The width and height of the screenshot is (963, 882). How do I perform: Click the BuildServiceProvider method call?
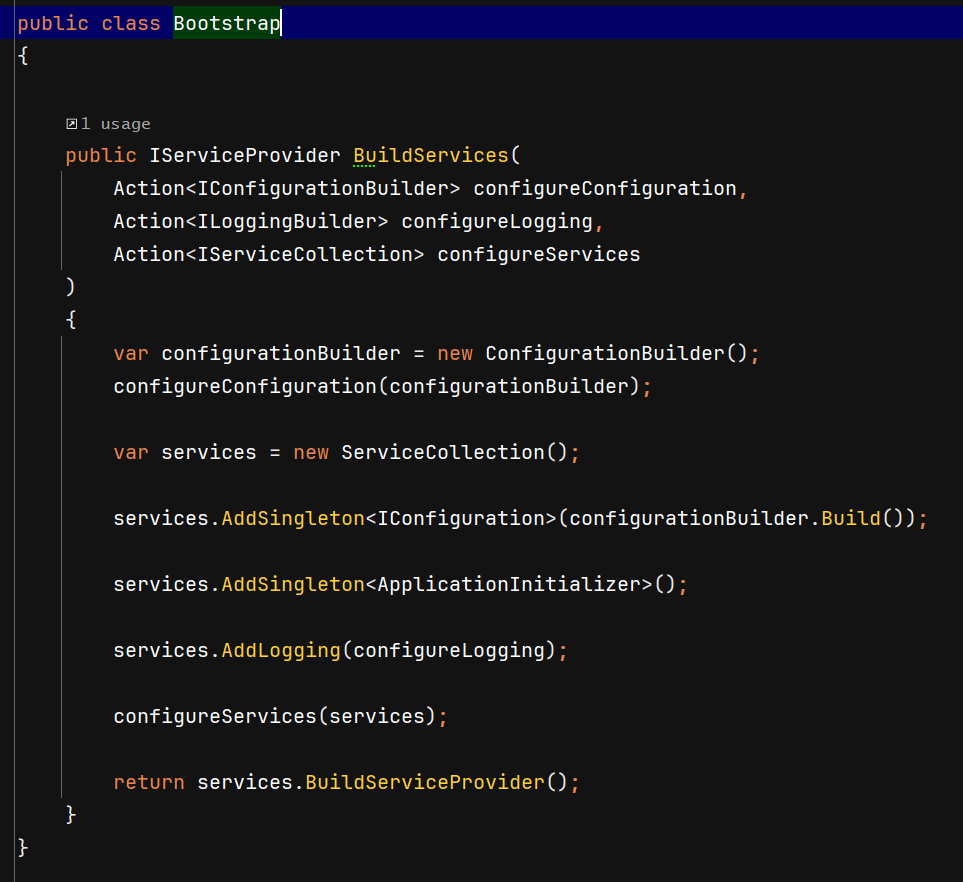pyautogui.click(x=425, y=782)
